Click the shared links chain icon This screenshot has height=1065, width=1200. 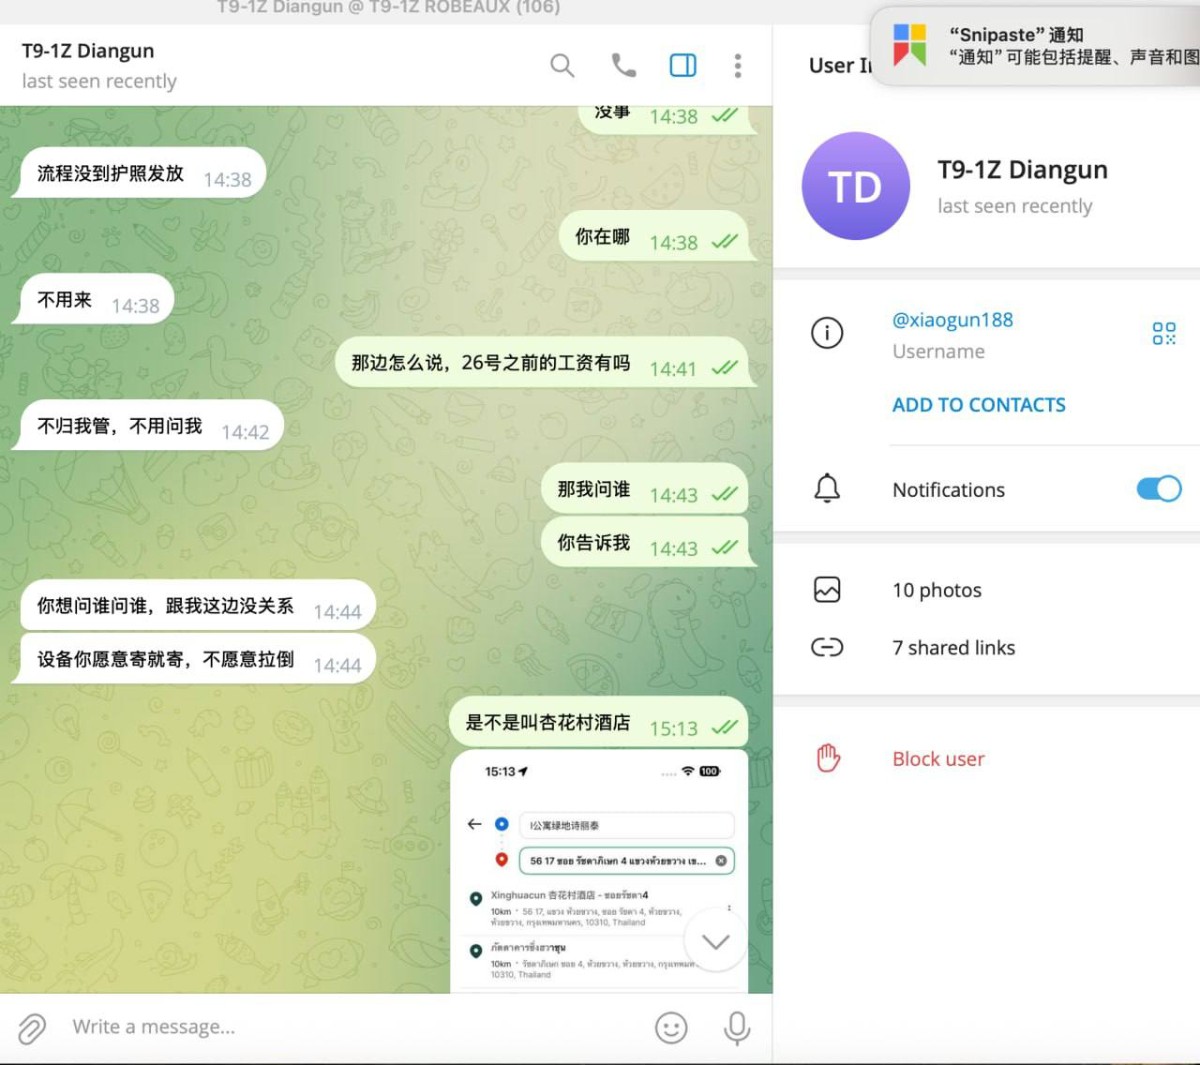coord(827,647)
